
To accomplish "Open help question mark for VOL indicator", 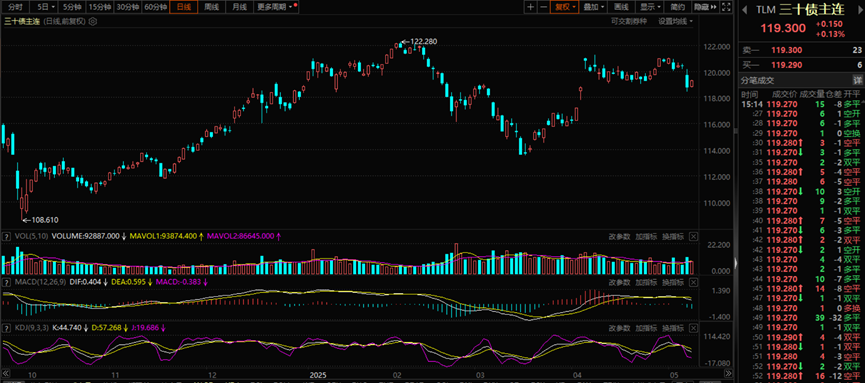I will [6, 236].
